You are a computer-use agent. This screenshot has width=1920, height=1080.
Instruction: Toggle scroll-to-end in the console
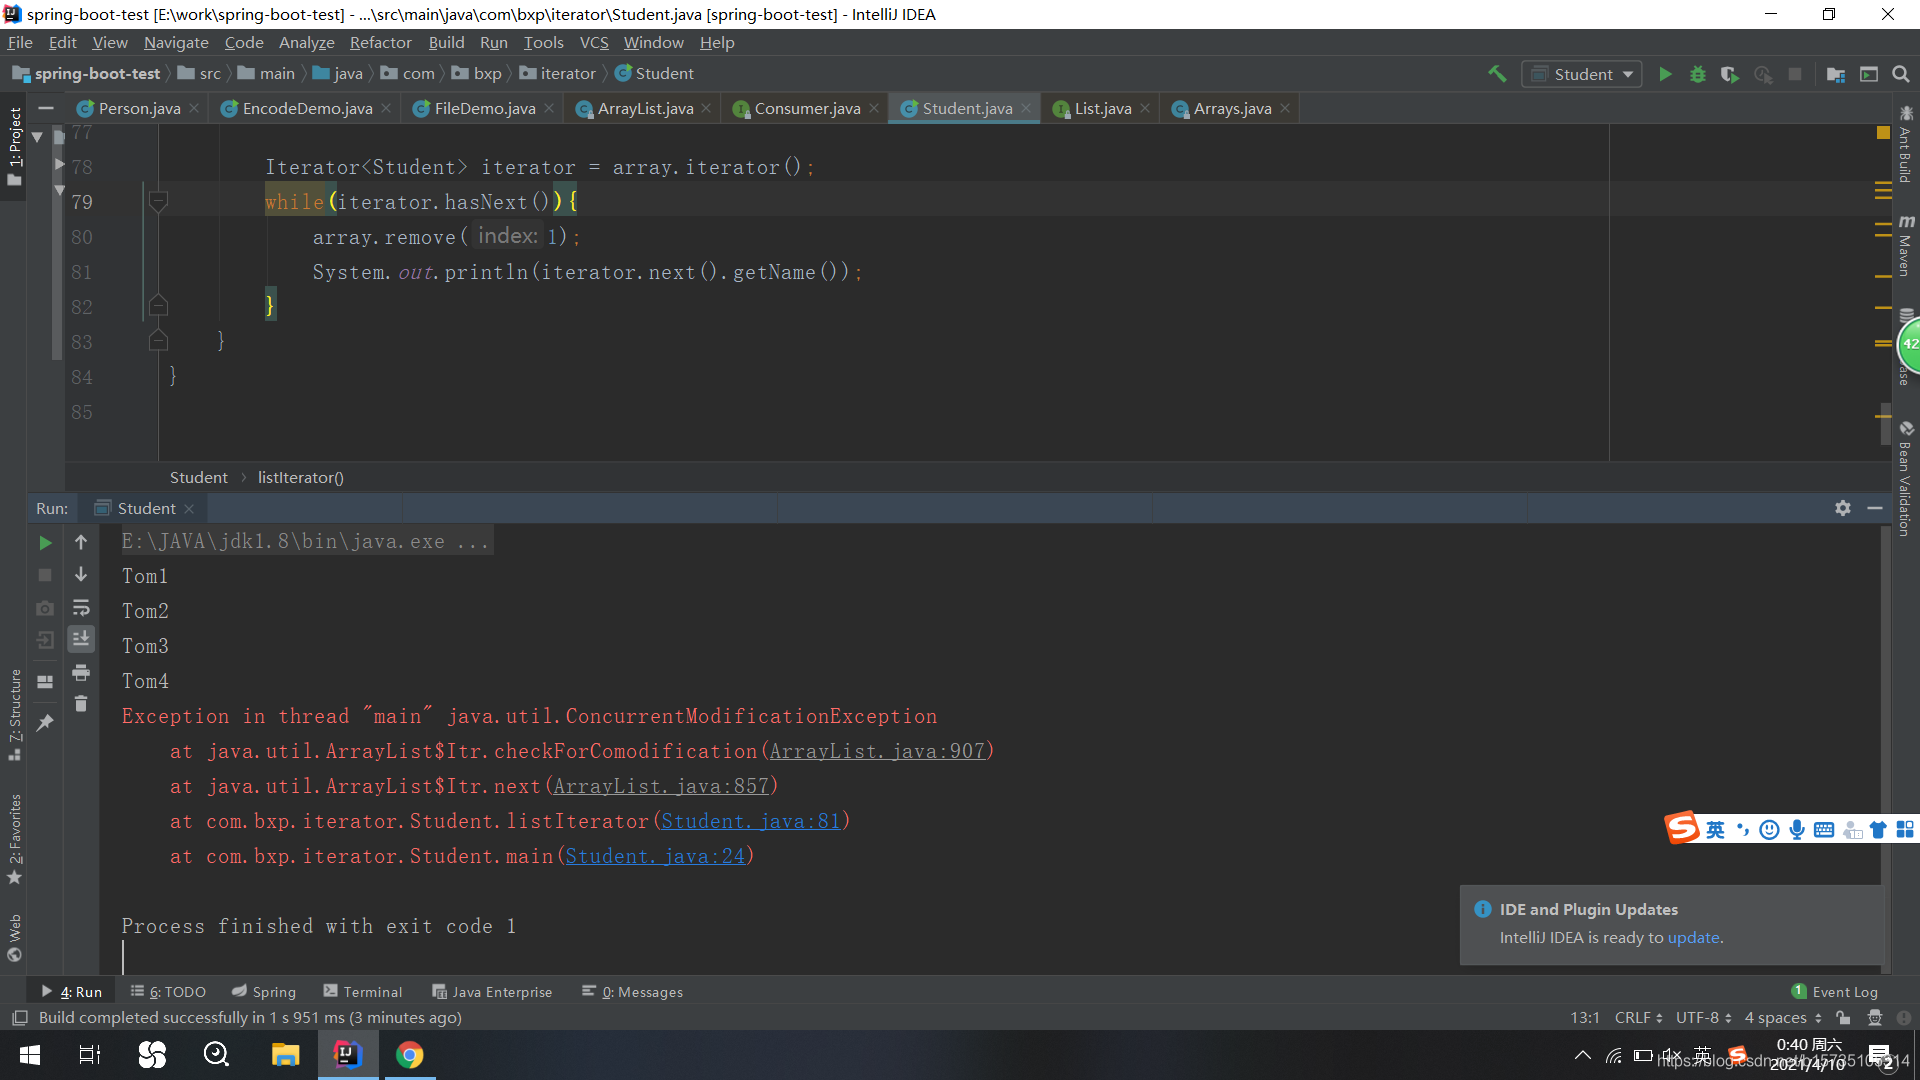pos(81,640)
